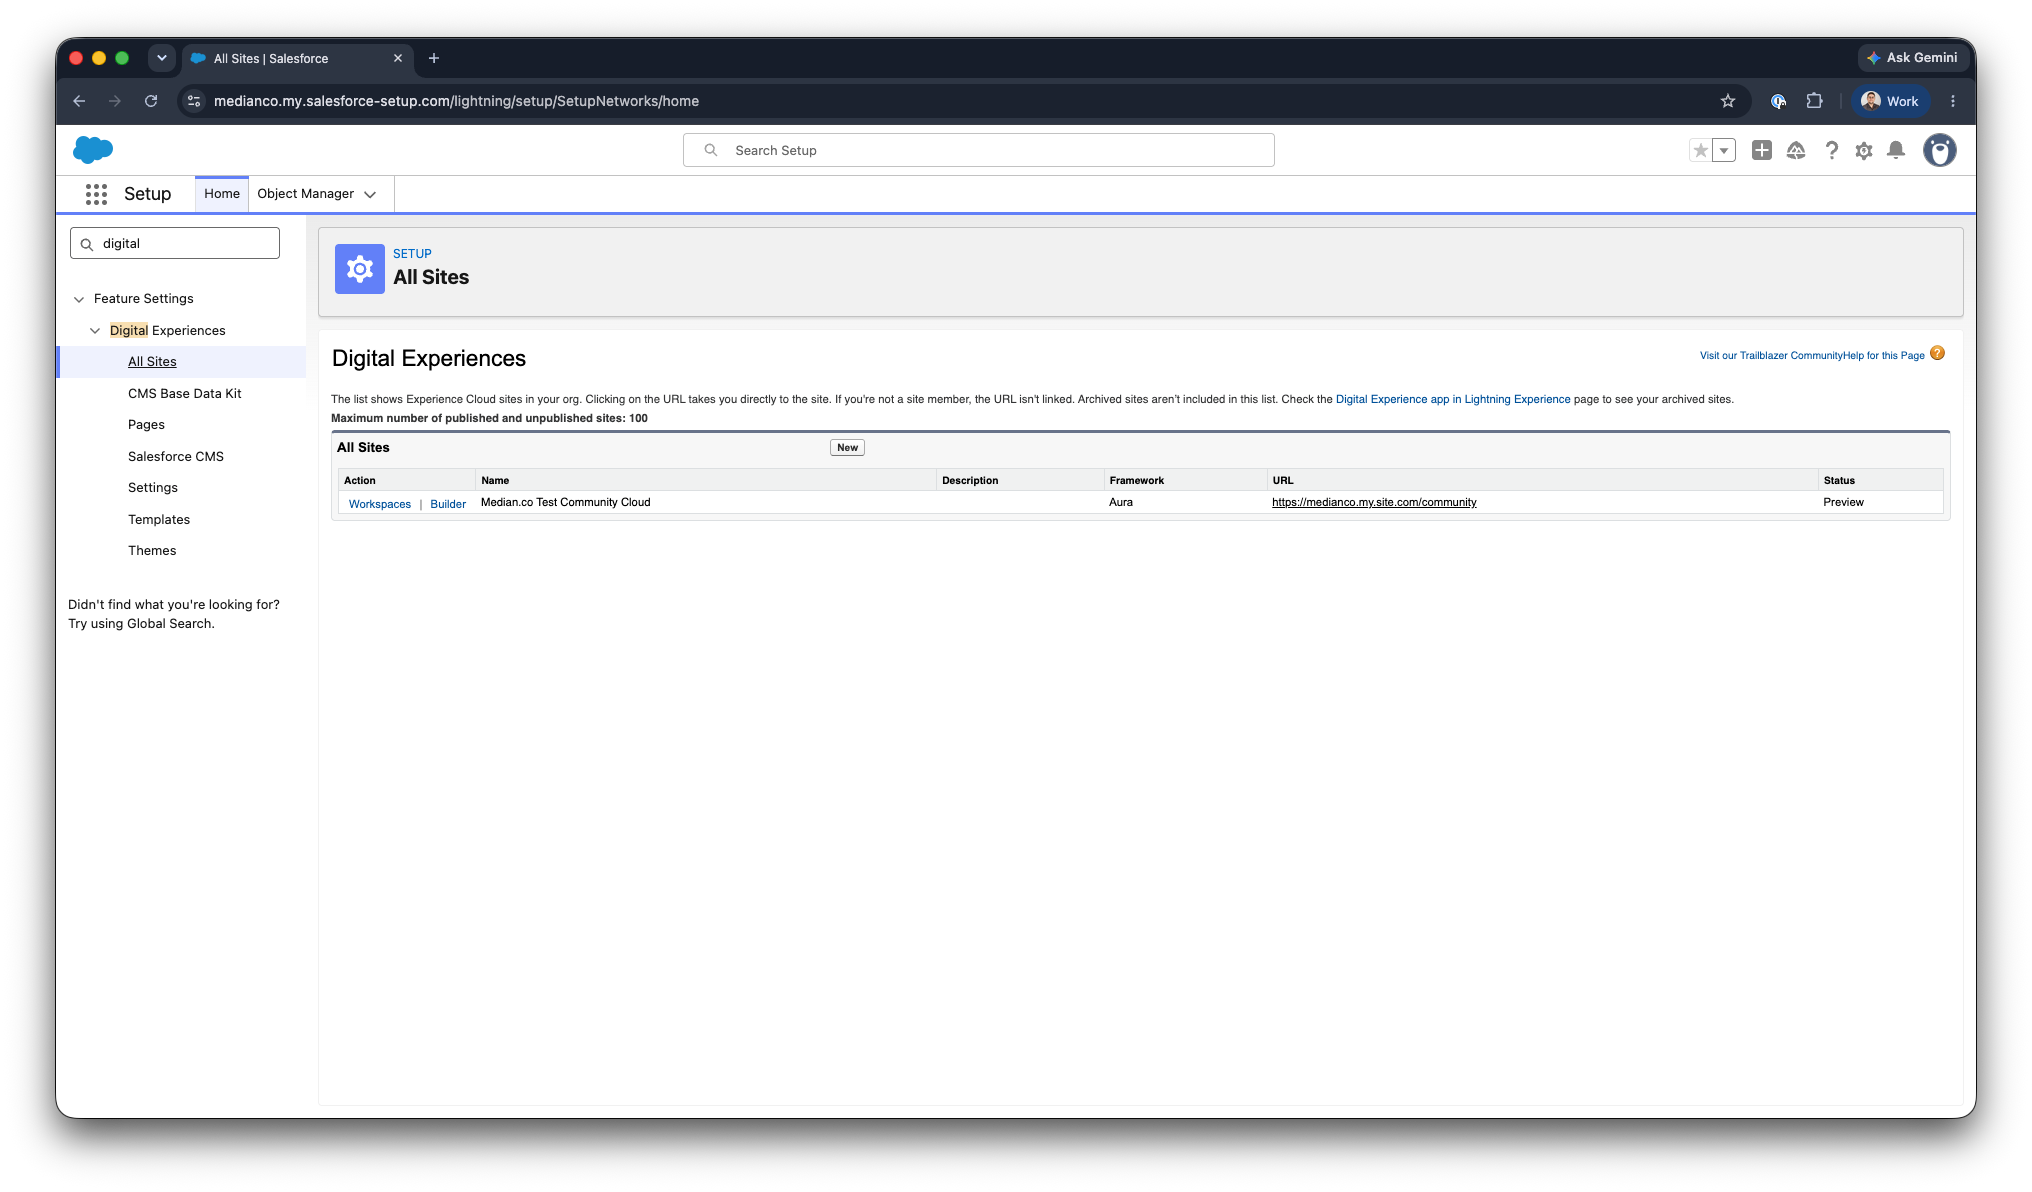Image resolution: width=2032 pixels, height=1192 pixels.
Task: Reload the current page
Action: (151, 101)
